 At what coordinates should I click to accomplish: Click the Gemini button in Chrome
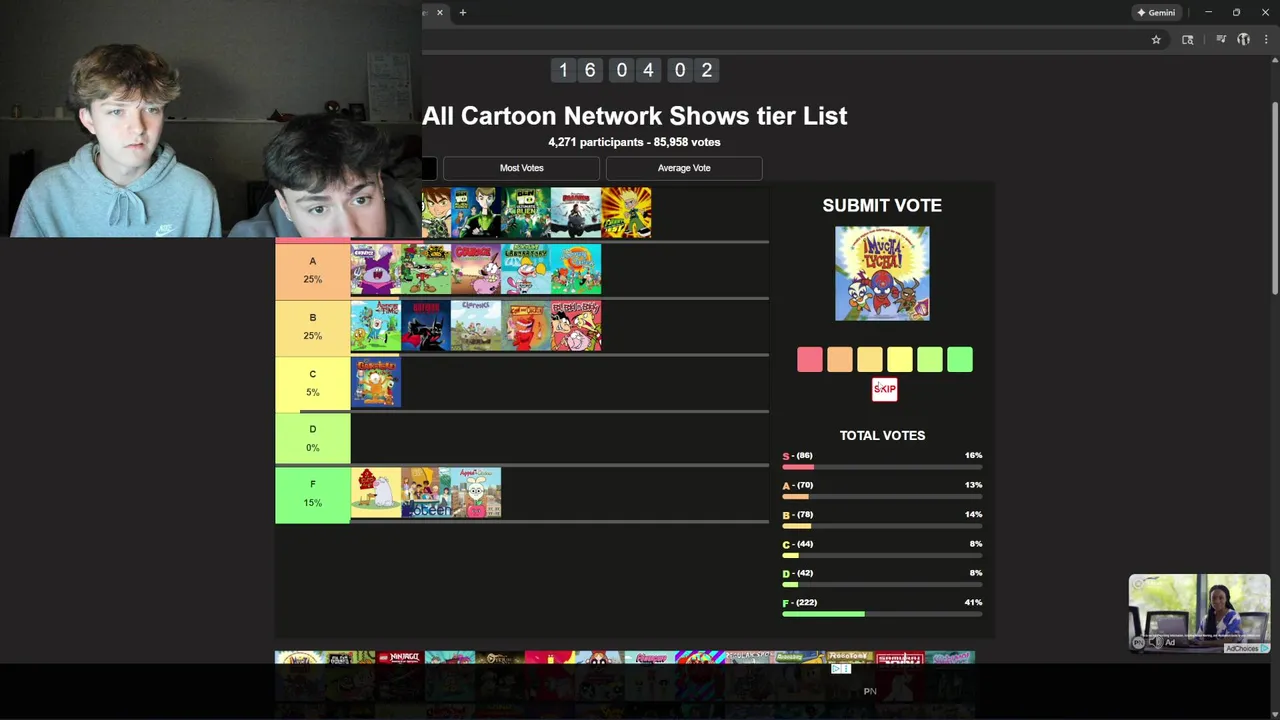tap(1155, 12)
